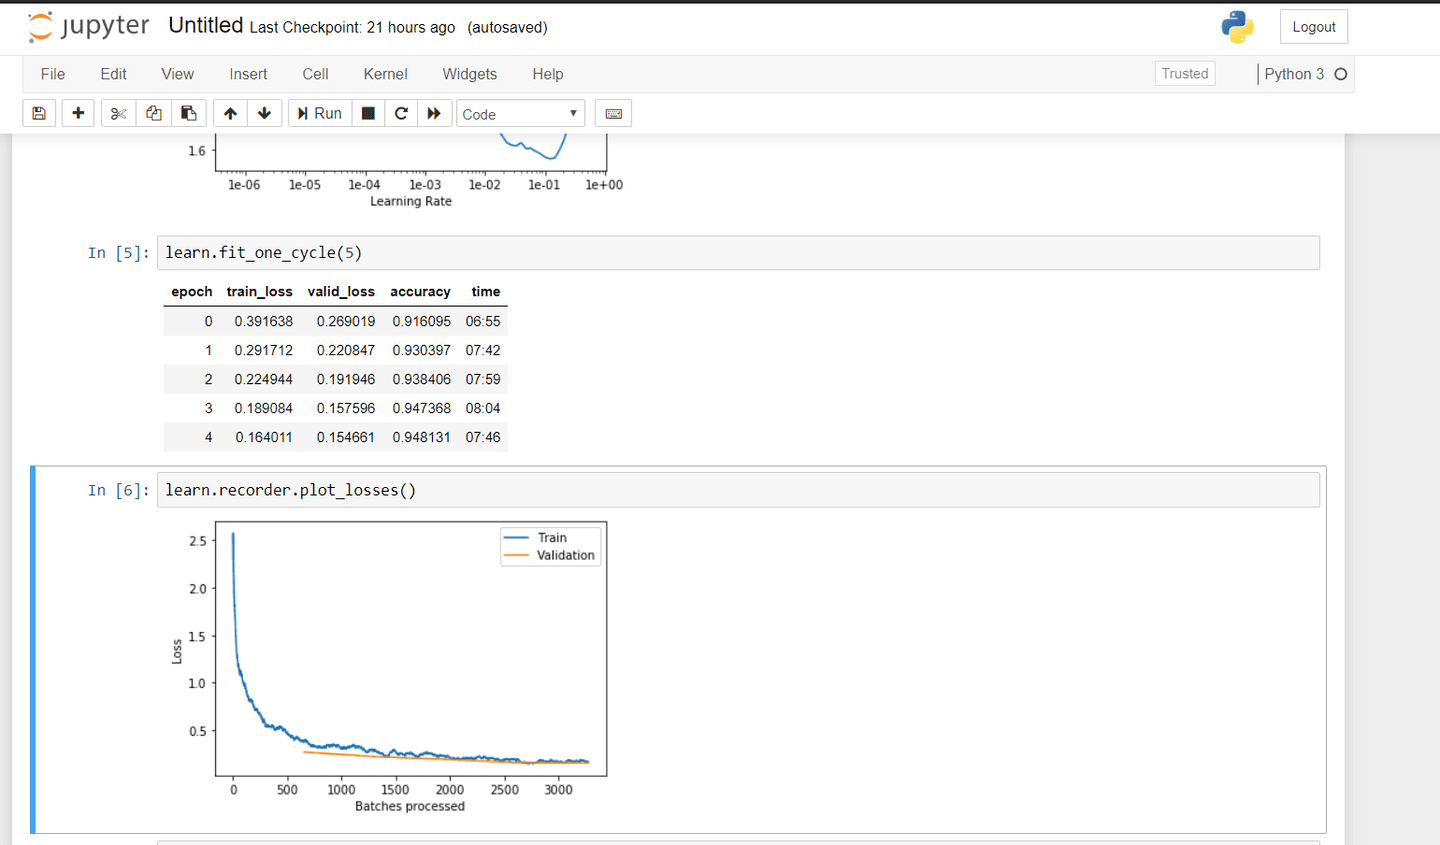1440x845 pixels.
Task: Select the In [5] cell prompt
Action: tap(118, 253)
